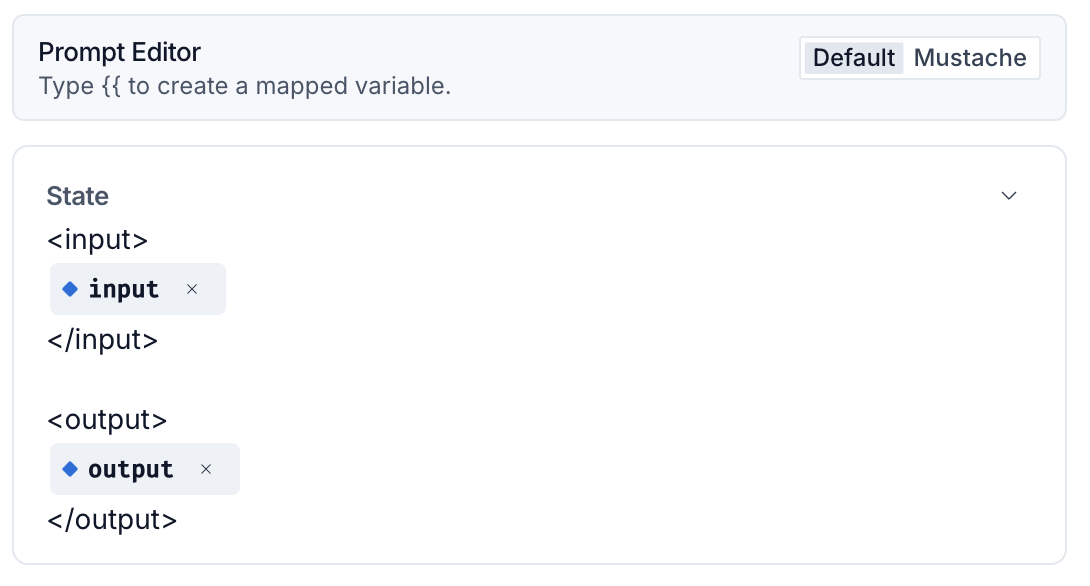
Task: Click the blue diamond icon beside output
Action: point(70,469)
